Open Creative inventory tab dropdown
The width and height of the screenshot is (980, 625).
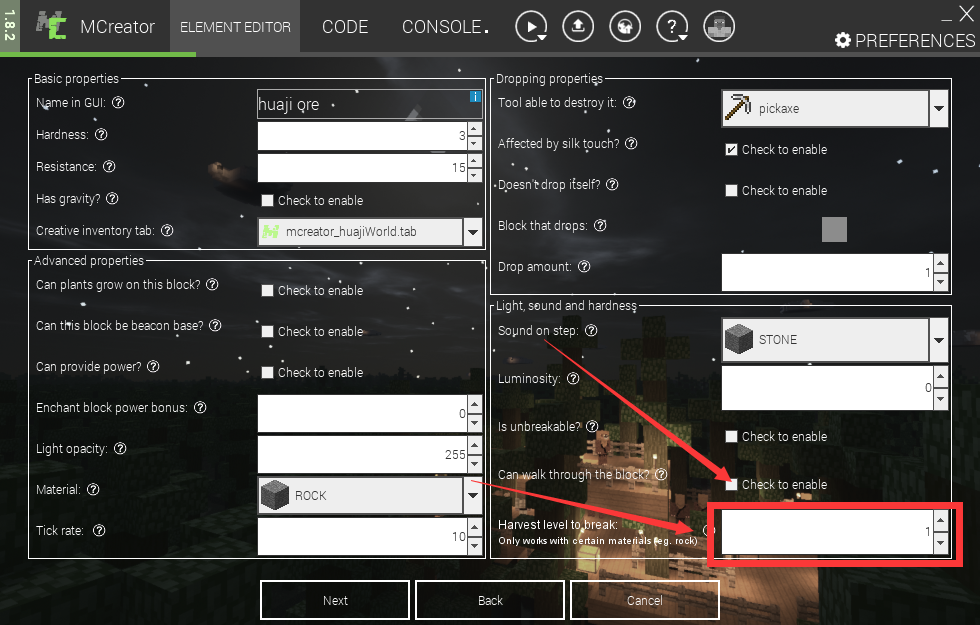(x=473, y=232)
